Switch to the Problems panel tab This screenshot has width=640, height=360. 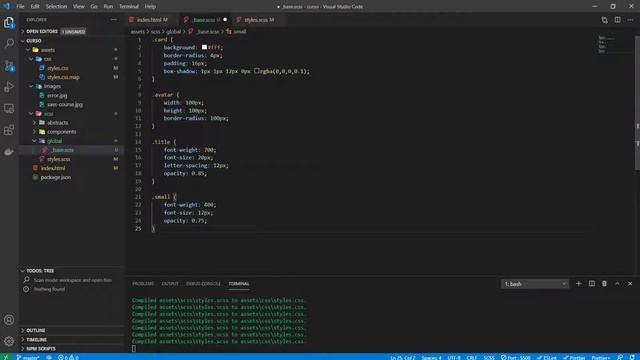(143, 284)
